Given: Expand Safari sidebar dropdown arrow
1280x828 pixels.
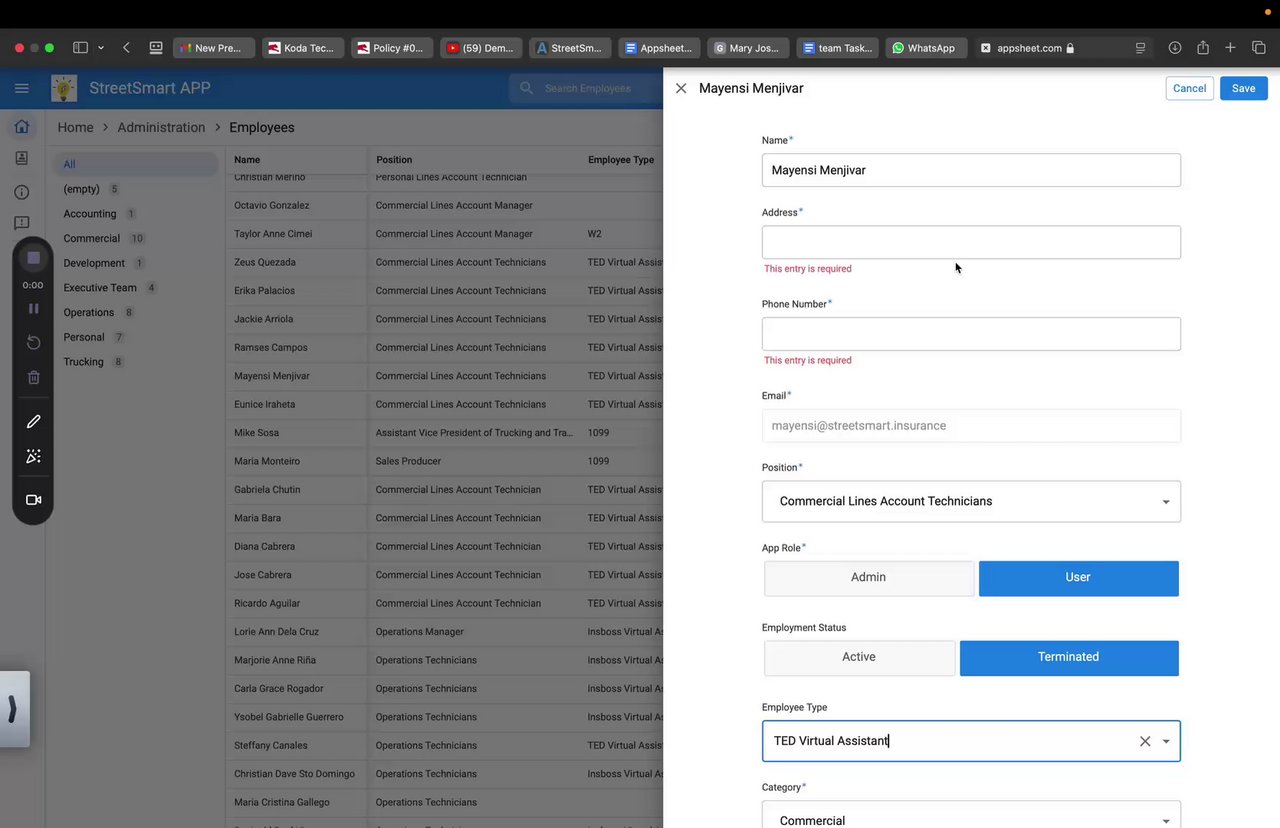Looking at the screenshot, I should point(101,48).
